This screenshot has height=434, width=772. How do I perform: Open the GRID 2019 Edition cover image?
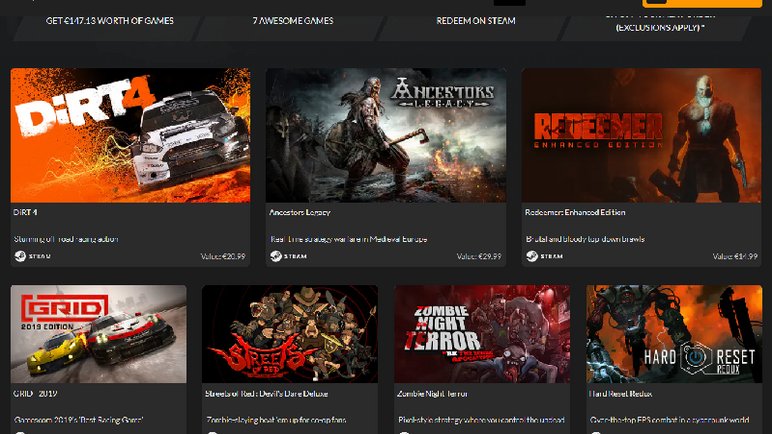98,334
